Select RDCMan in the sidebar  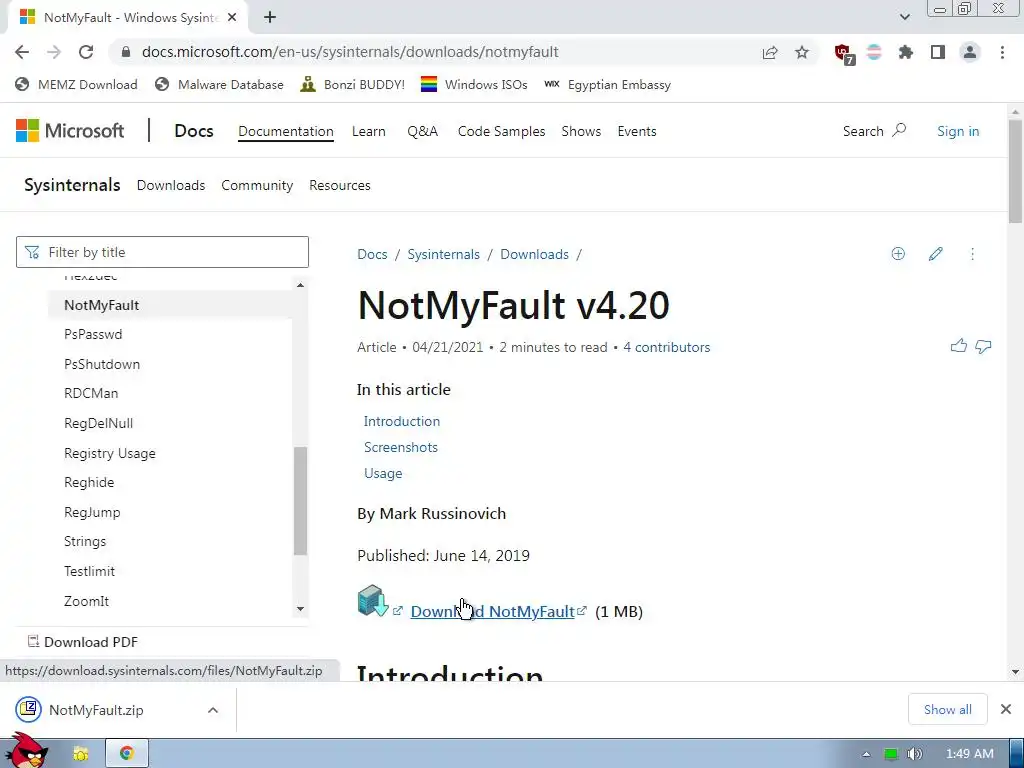pos(91,394)
